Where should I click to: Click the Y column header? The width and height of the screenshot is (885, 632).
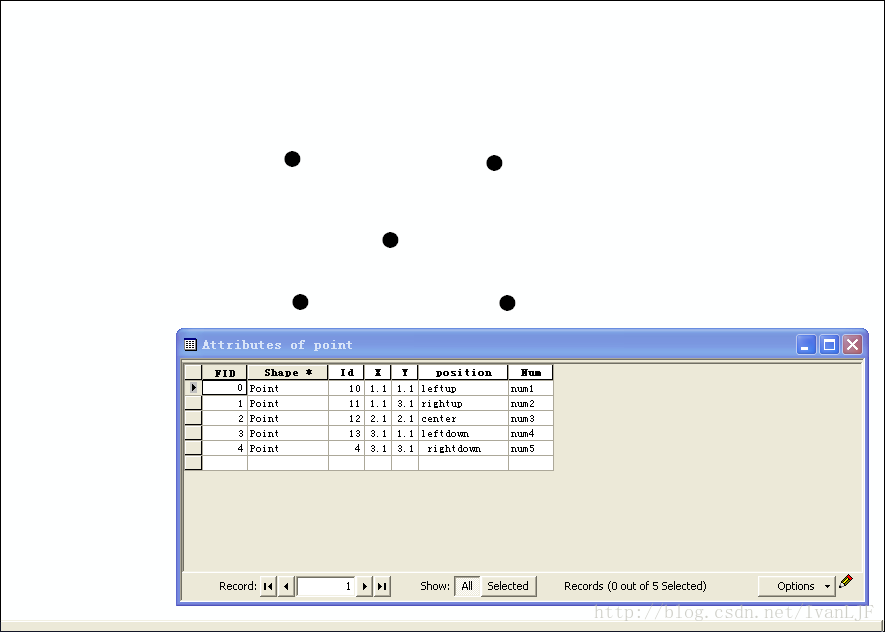[405, 372]
